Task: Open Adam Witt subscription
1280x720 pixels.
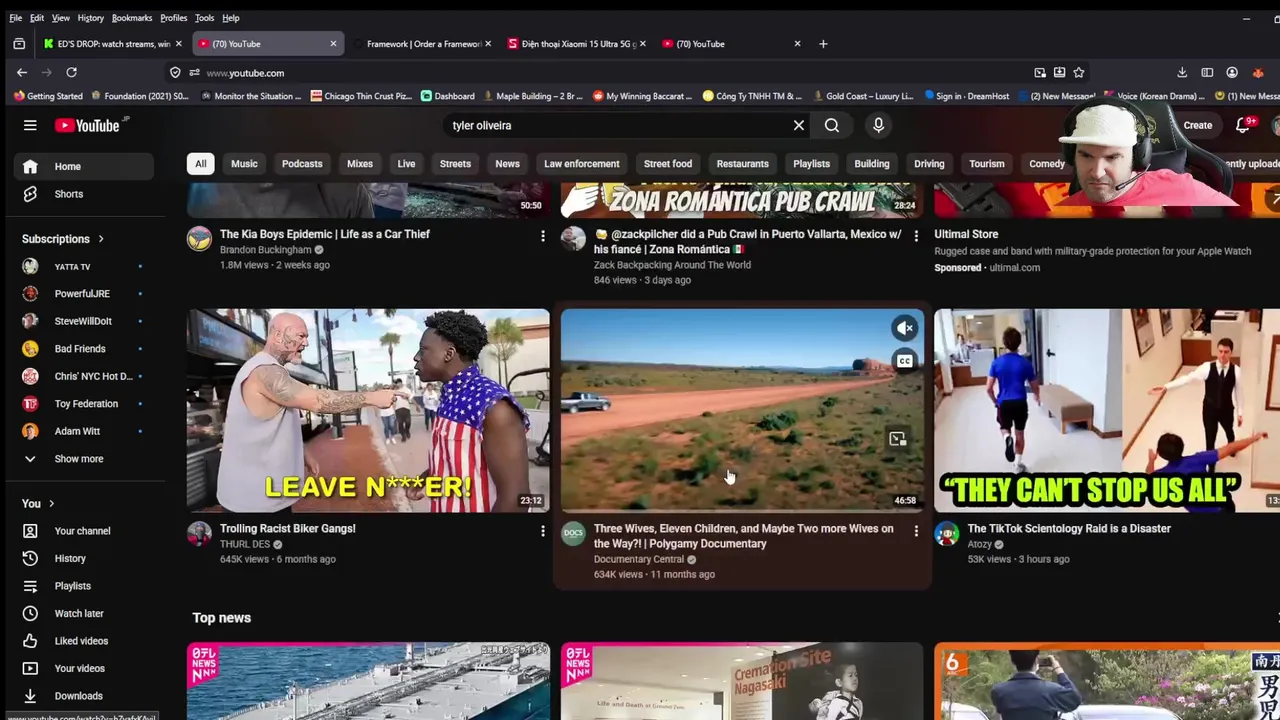Action: pos(84,431)
